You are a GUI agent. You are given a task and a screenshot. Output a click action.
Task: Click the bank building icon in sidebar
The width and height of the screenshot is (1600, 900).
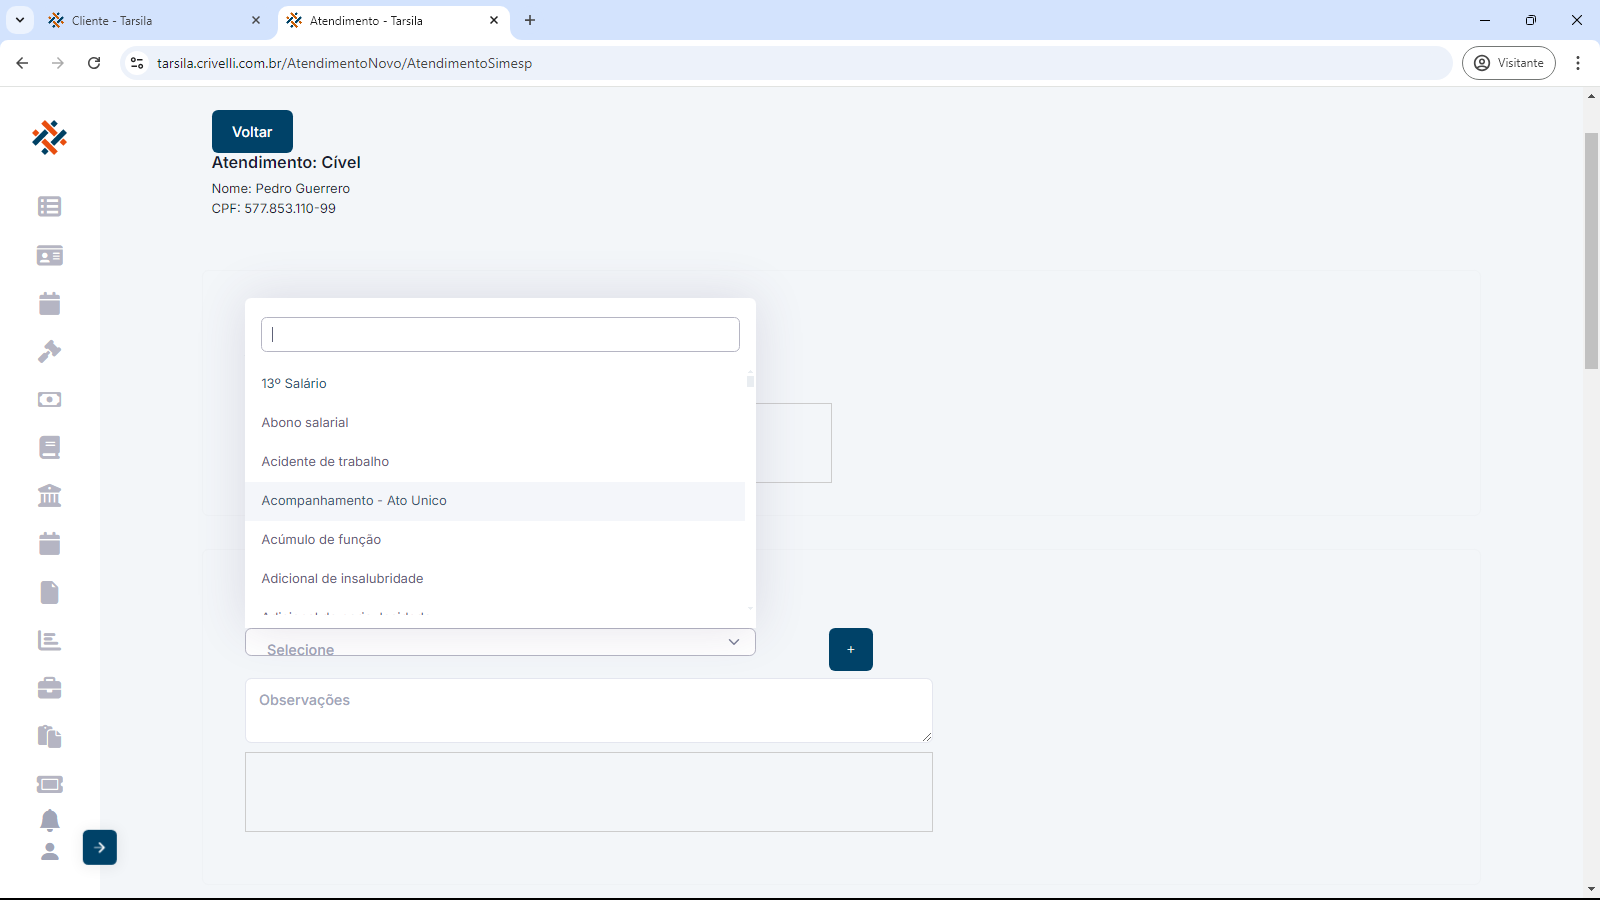click(49, 495)
